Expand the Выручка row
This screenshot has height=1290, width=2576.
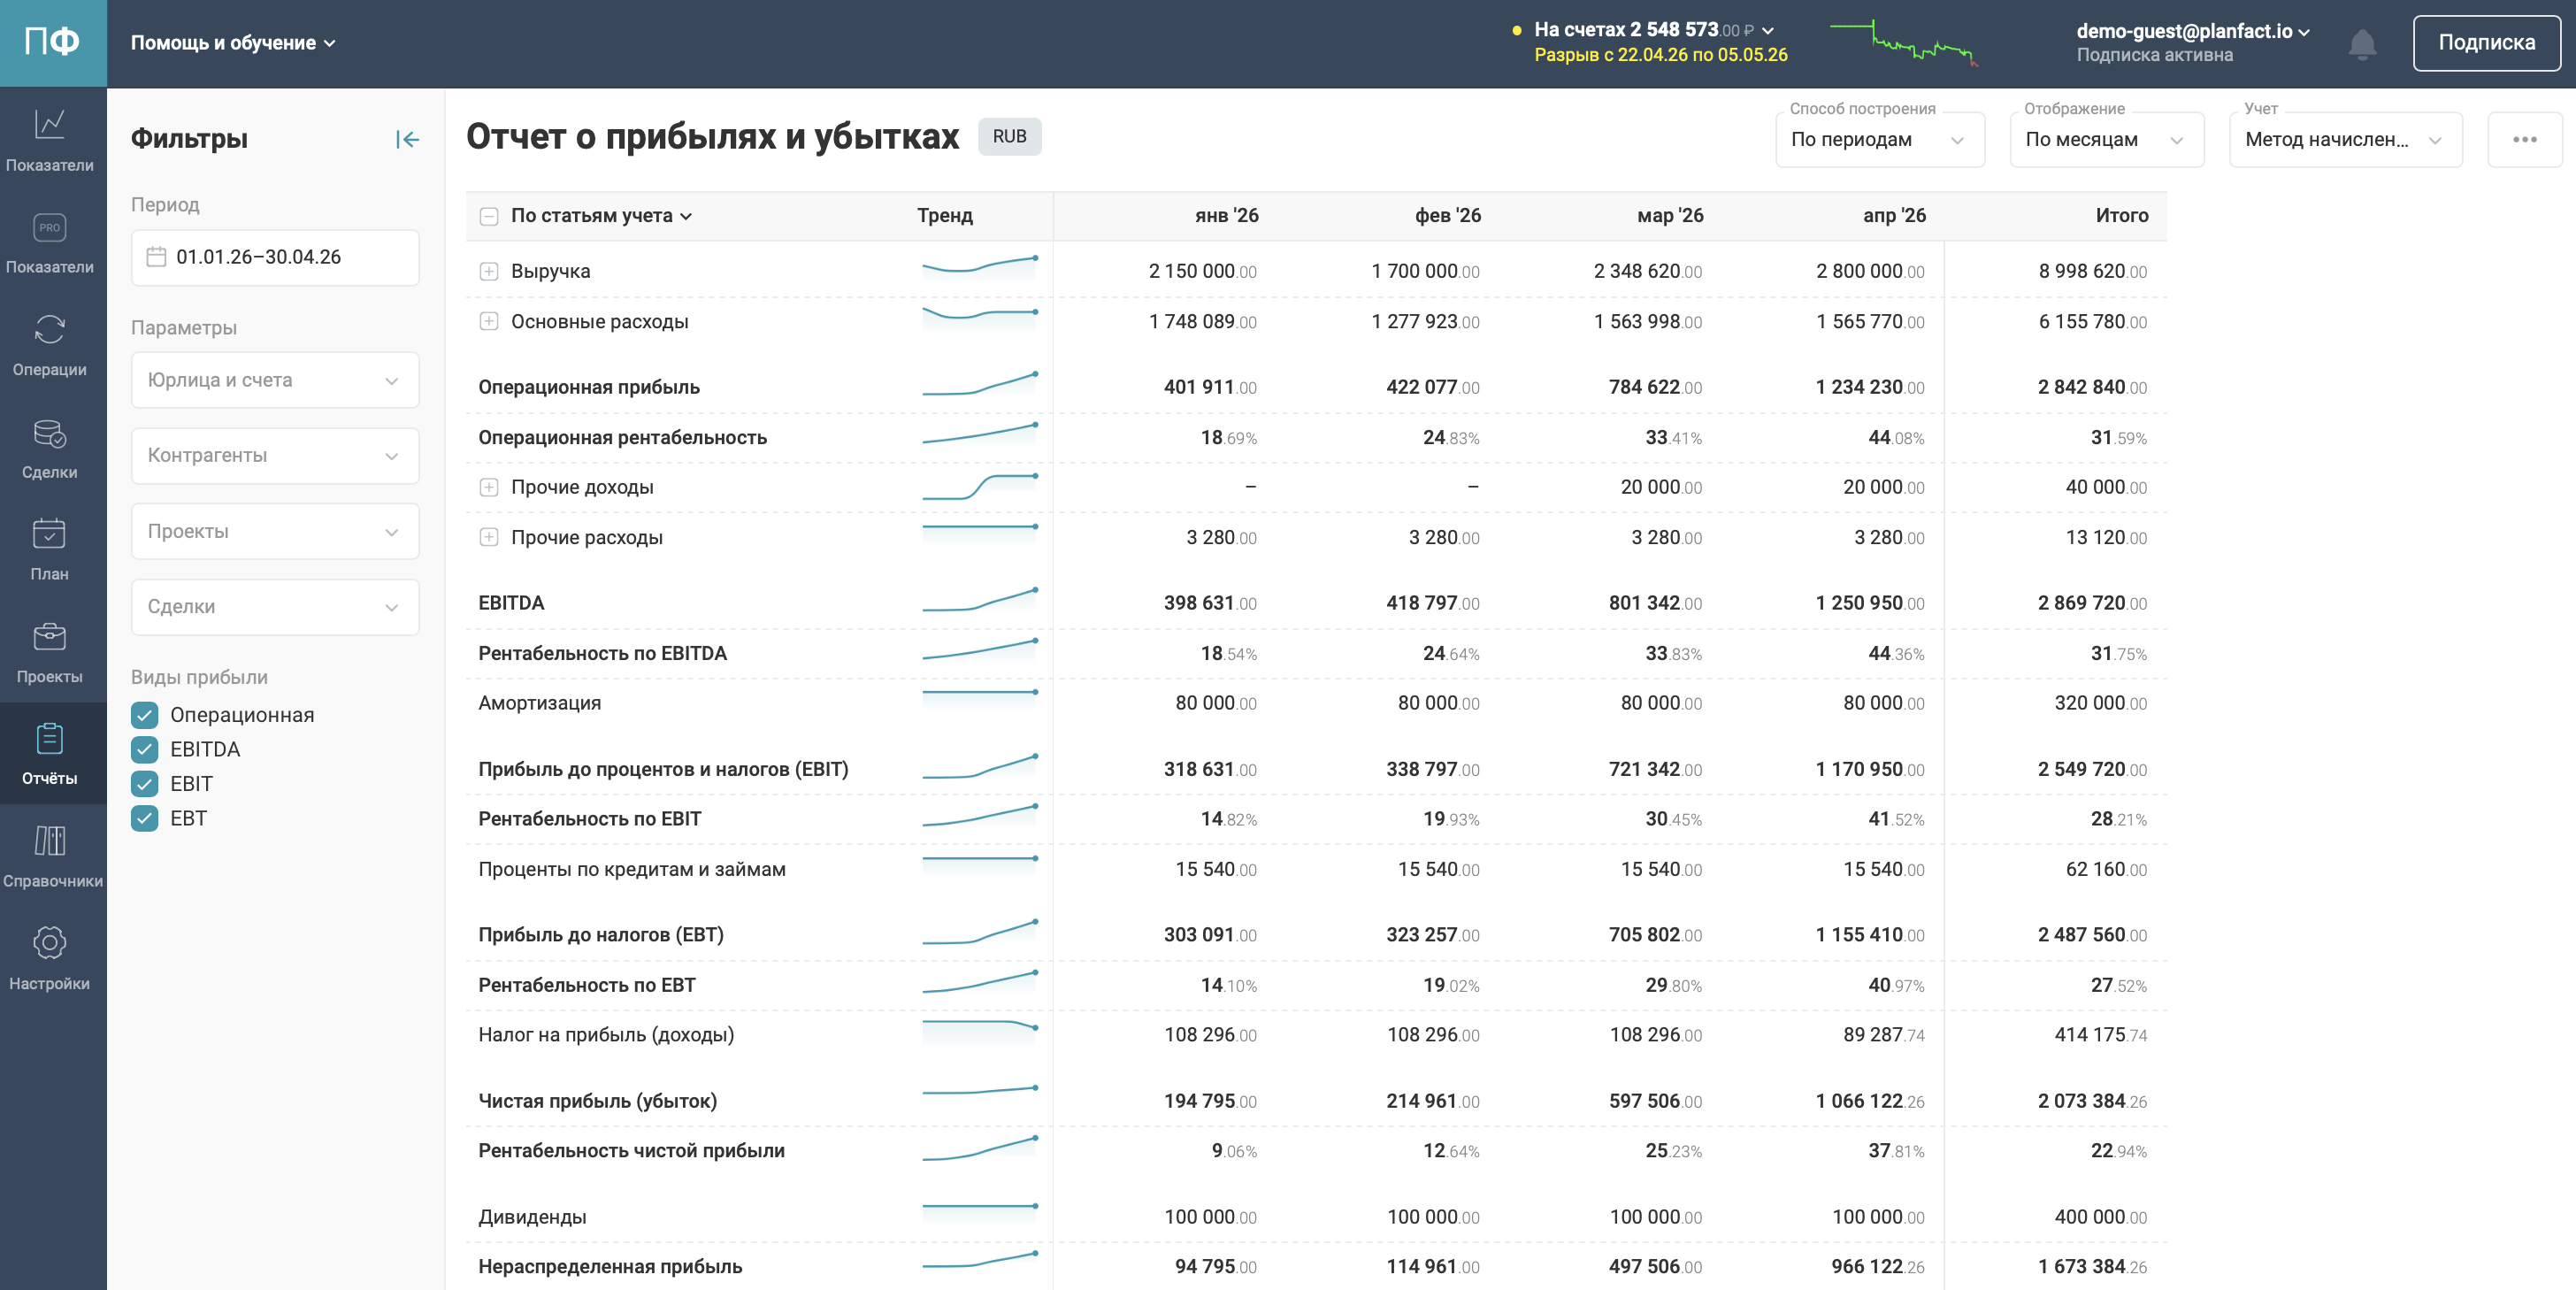(x=489, y=271)
